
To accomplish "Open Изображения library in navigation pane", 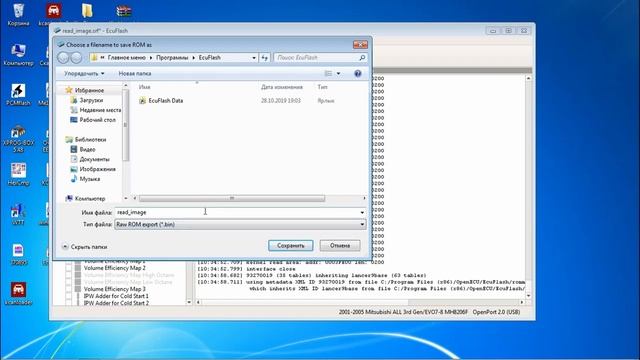I will click(x=93, y=169).
